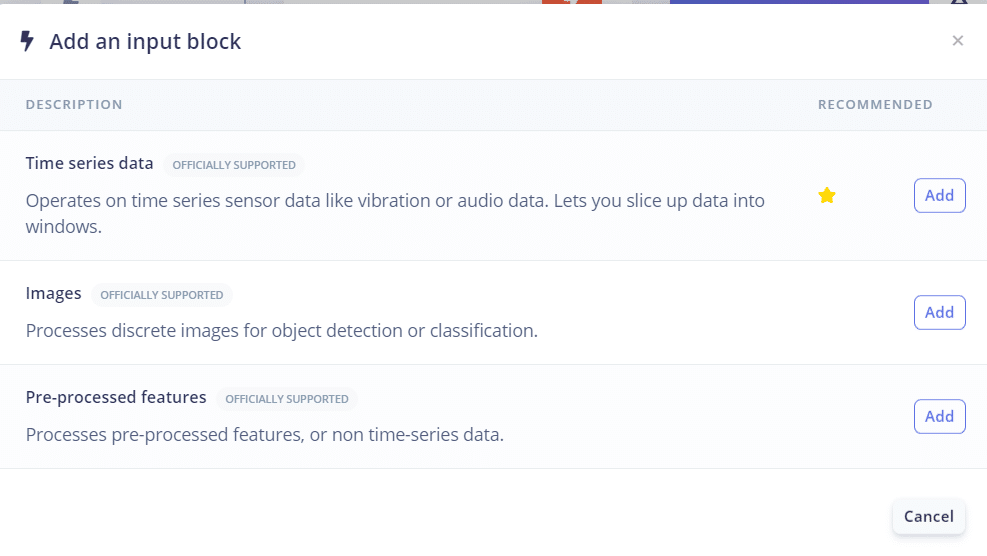
Task: Close the dialog with the X icon
Action: tap(958, 41)
